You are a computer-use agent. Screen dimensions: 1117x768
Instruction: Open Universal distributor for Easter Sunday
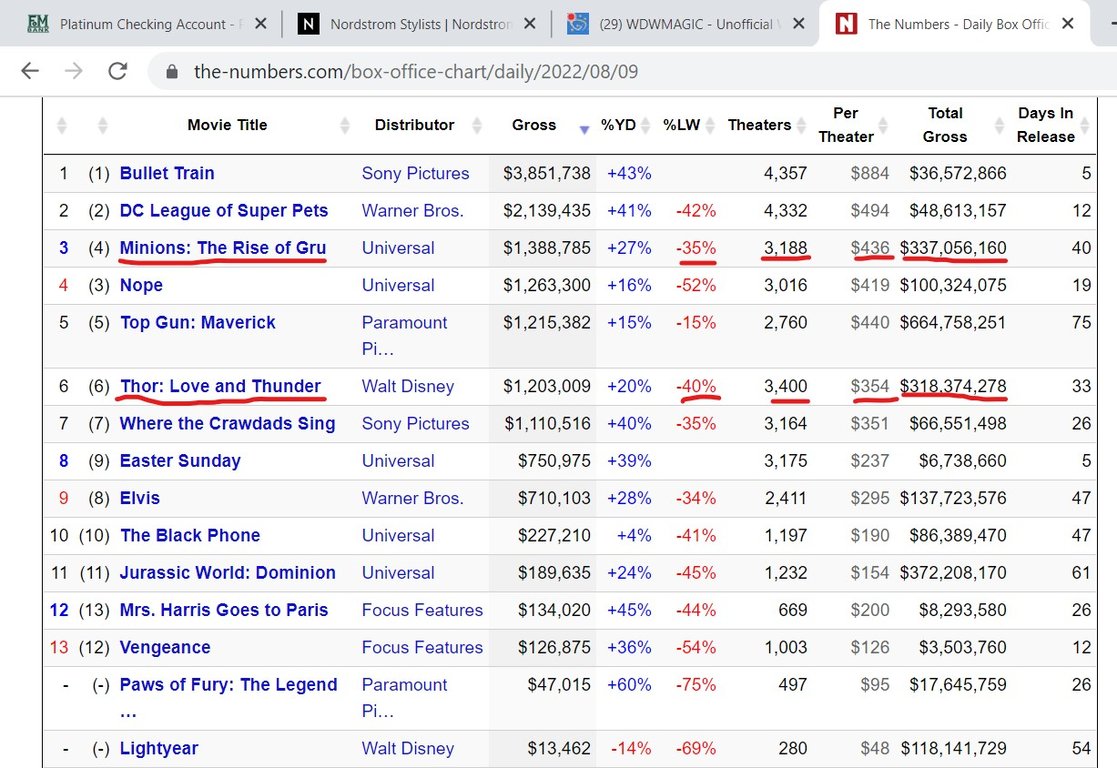[x=398, y=461]
